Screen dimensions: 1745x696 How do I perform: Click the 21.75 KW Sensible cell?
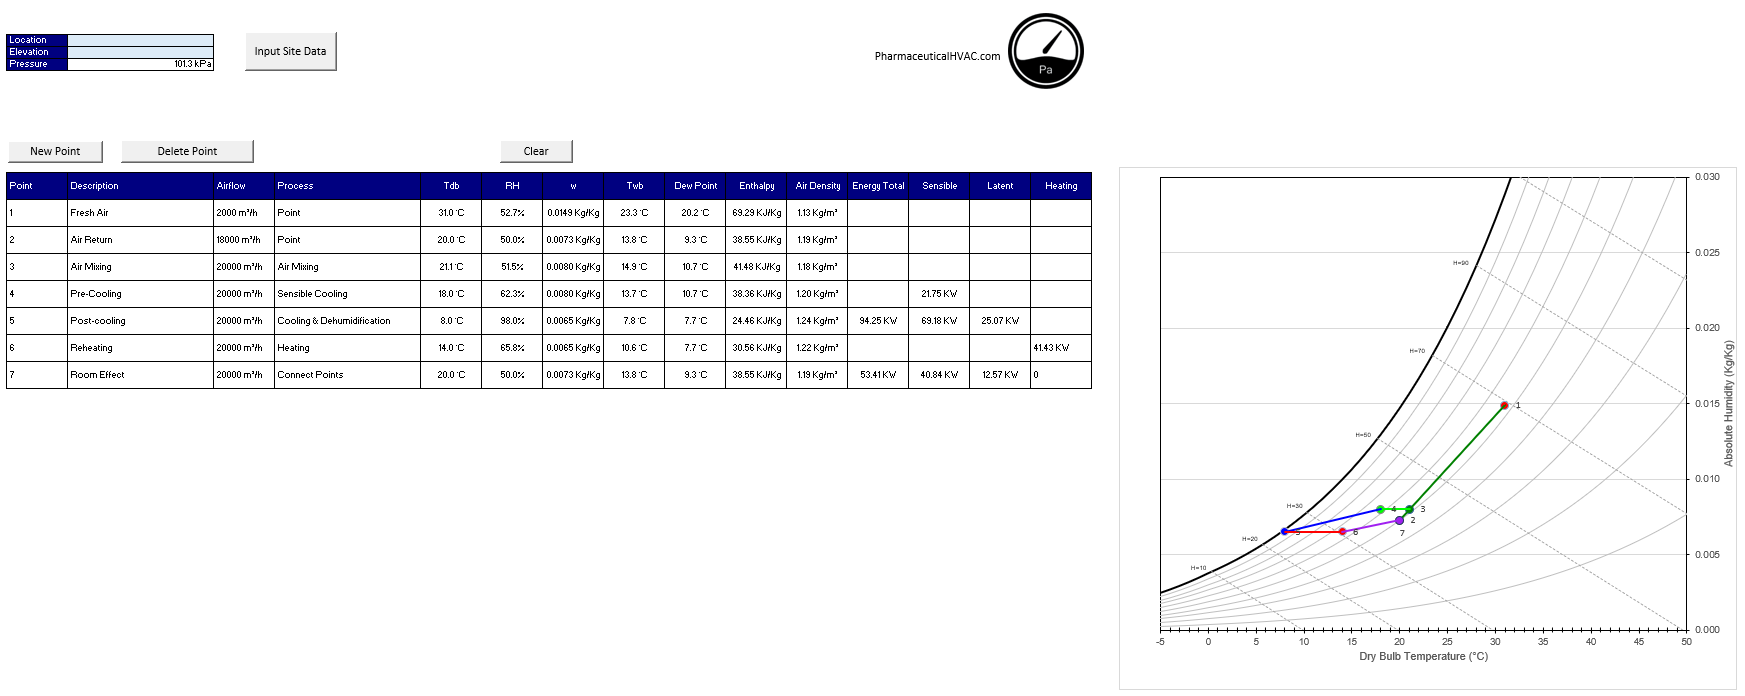coord(939,294)
